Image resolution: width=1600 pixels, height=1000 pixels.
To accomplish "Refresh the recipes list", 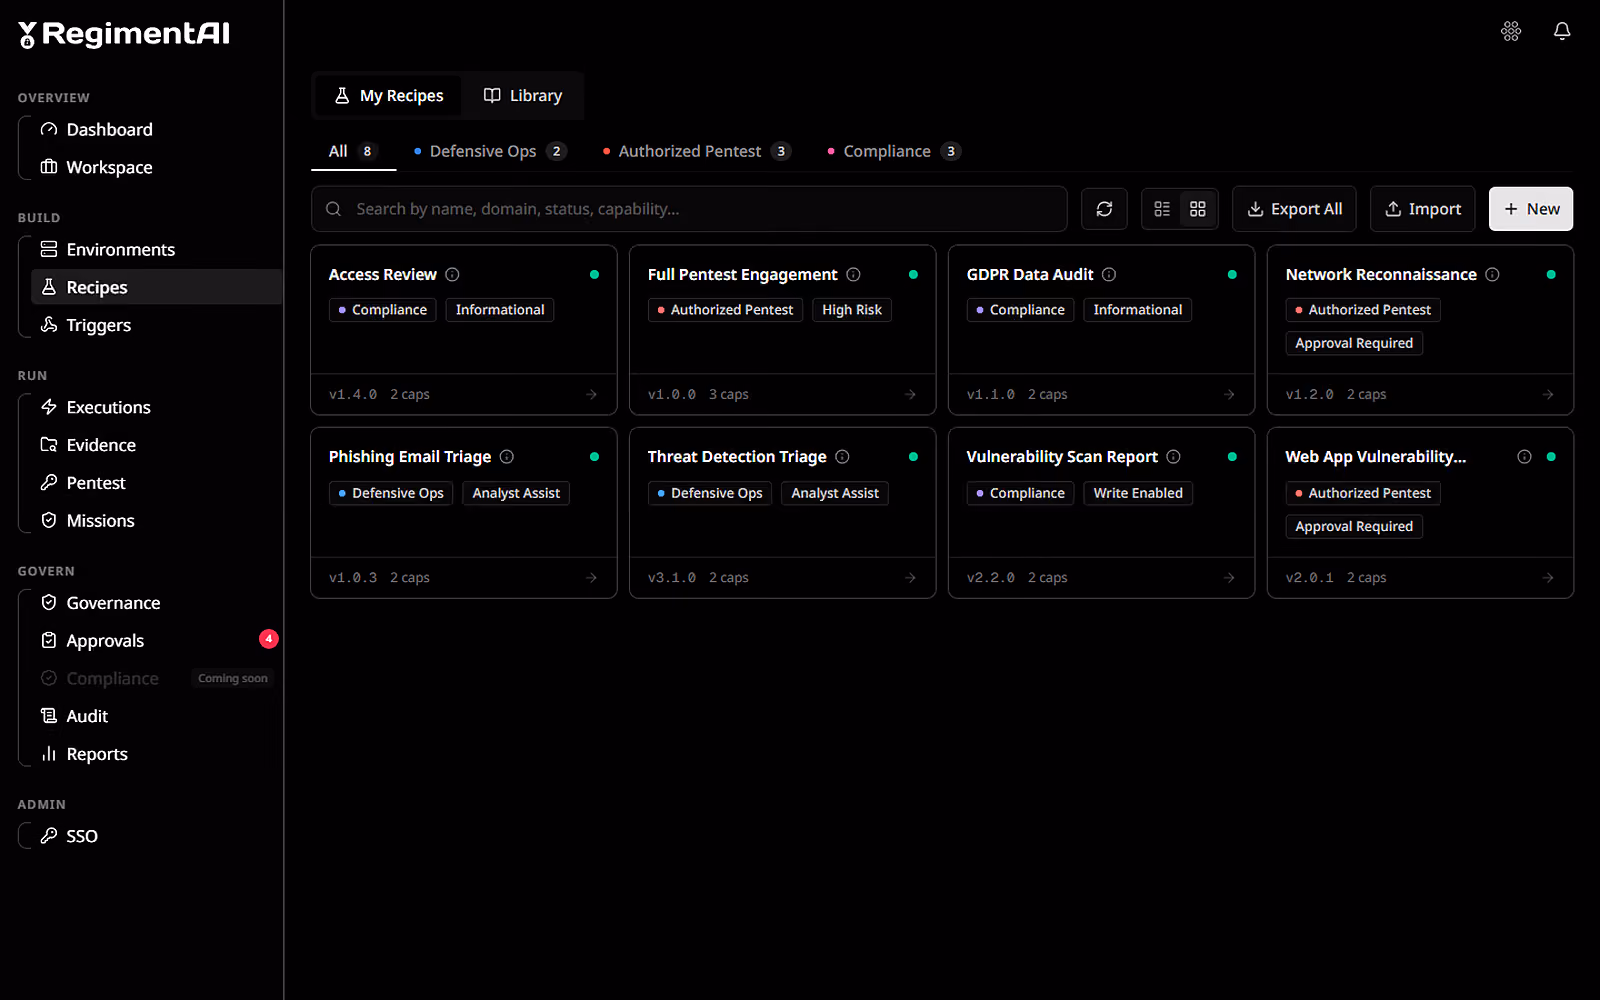I will coord(1104,209).
